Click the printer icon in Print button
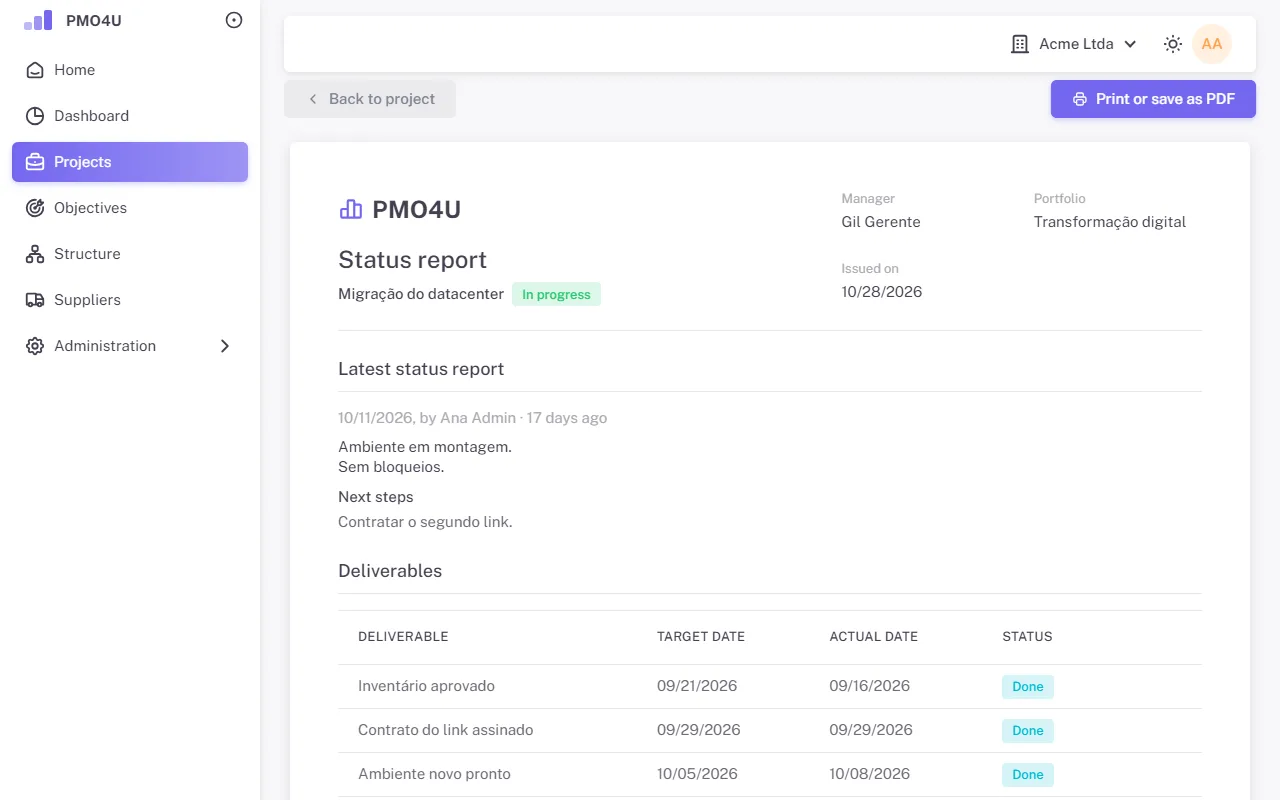Viewport: 1280px width, 800px height. pos(1080,99)
